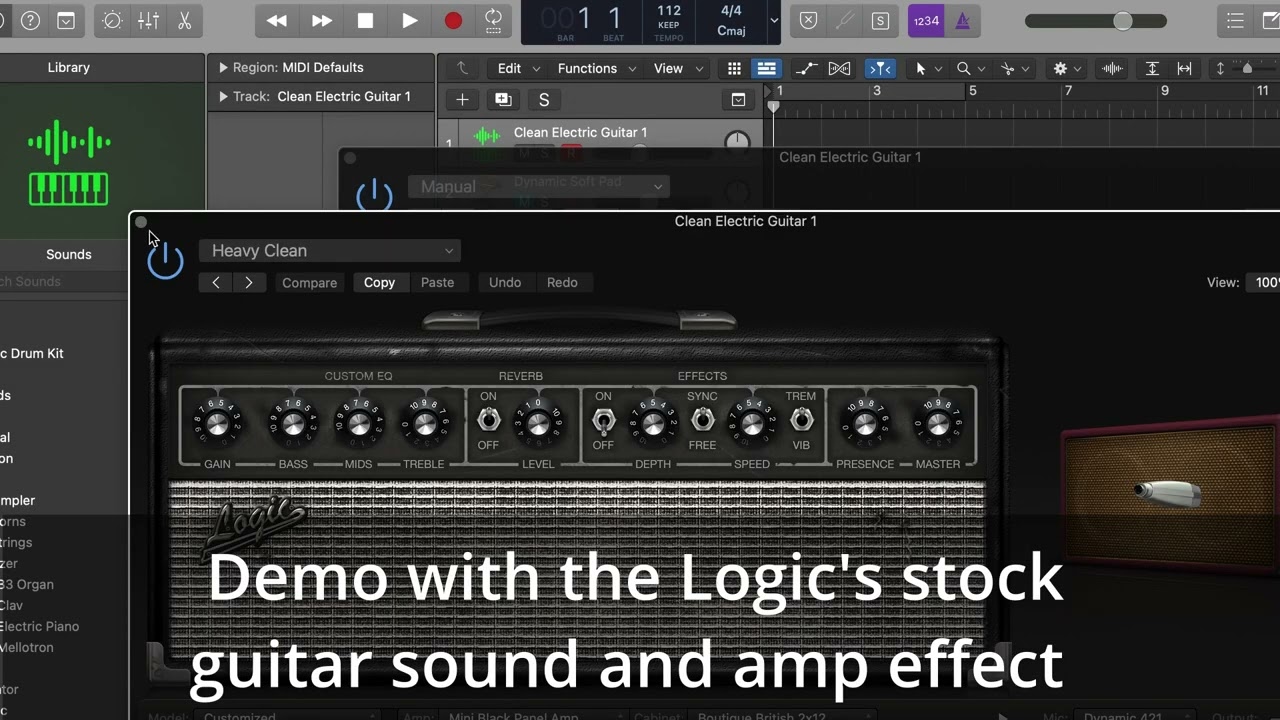The height and width of the screenshot is (720, 1280).
Task: Click the GAIN knob on the amp
Action: click(x=218, y=424)
